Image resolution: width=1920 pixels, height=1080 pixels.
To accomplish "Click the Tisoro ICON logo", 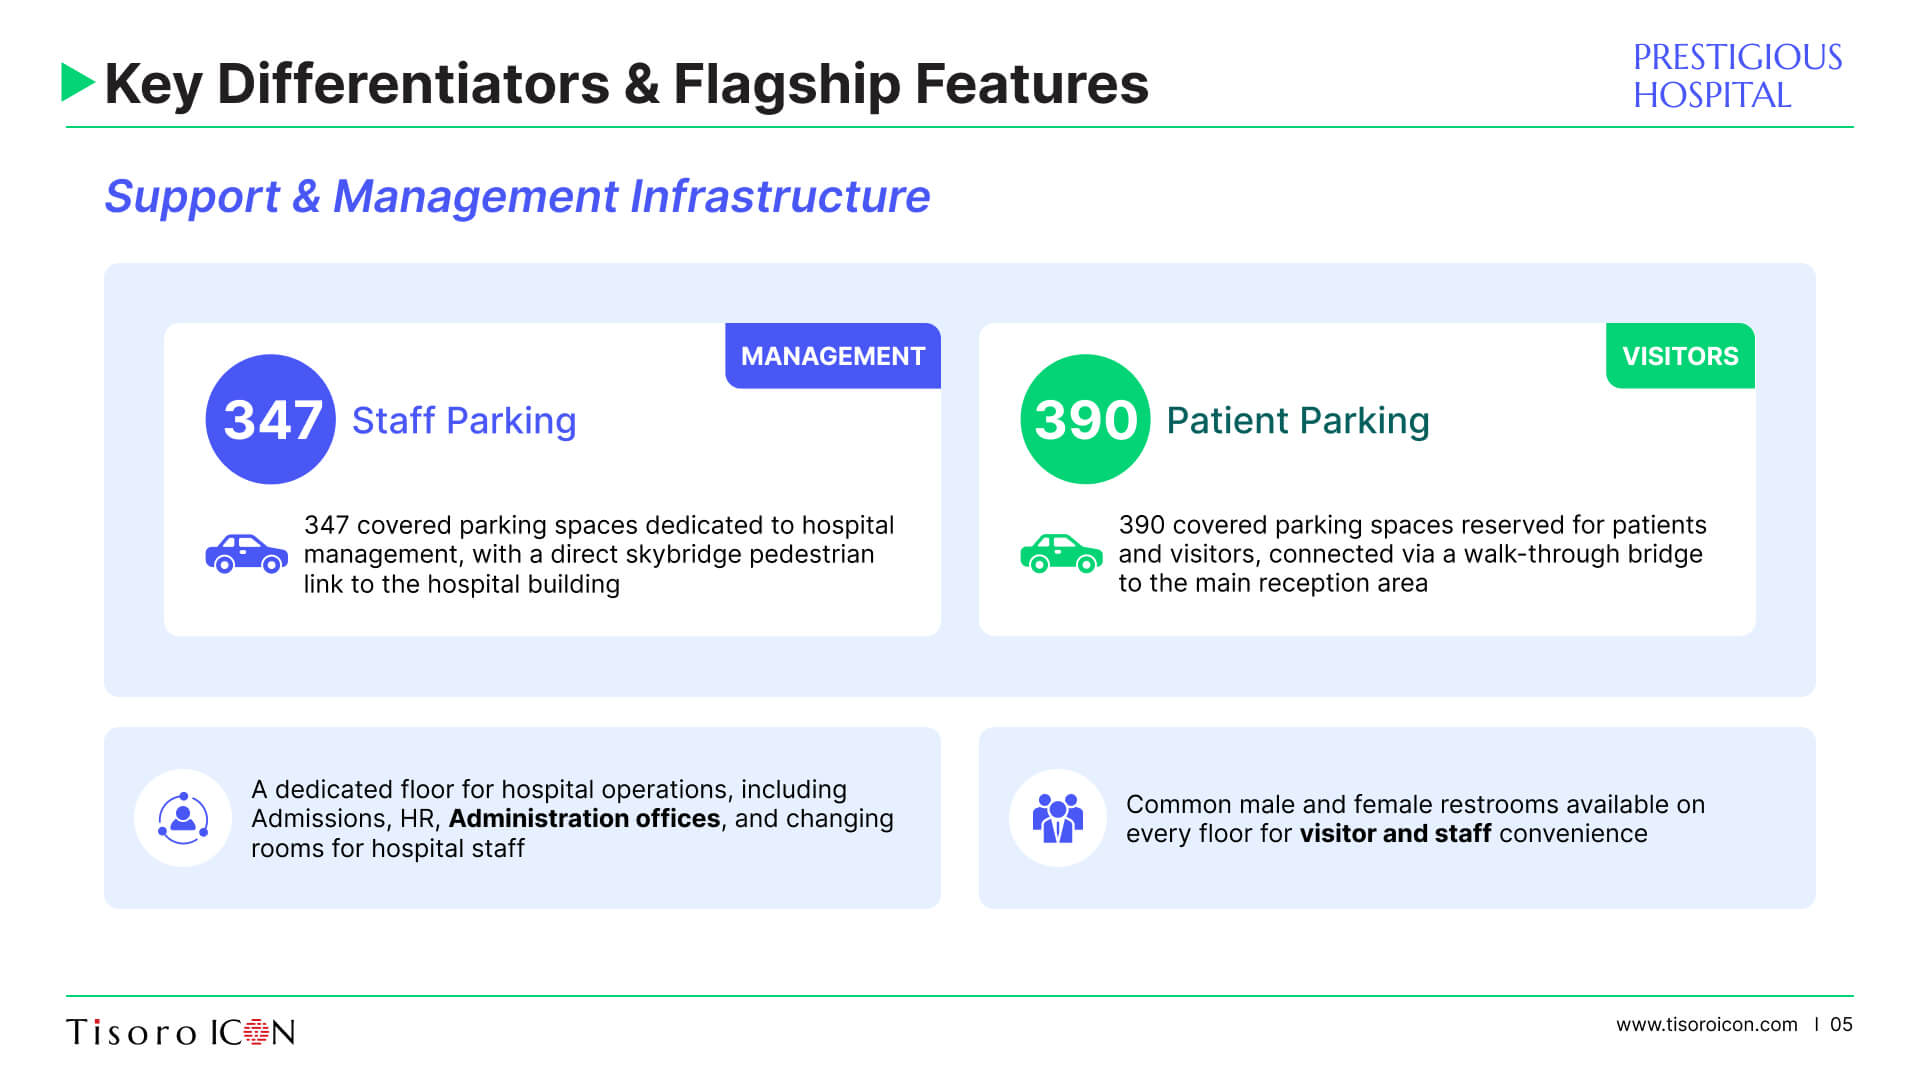I will pos(181,1032).
